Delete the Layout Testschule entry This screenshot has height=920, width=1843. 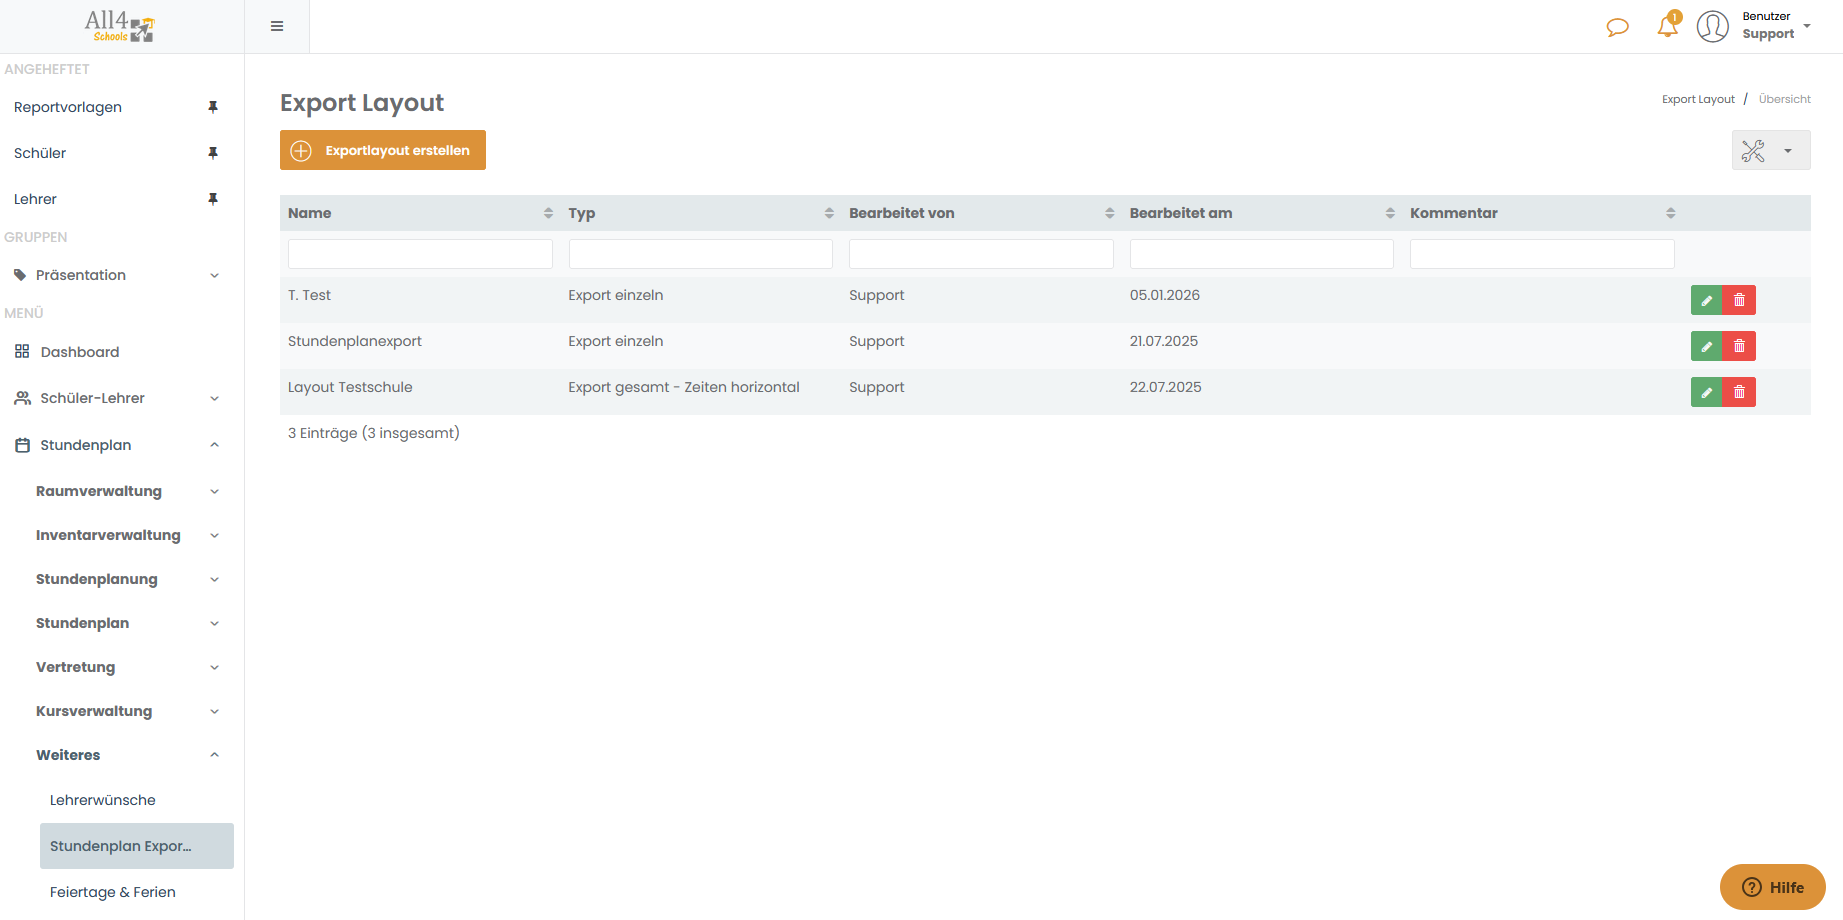point(1739,392)
